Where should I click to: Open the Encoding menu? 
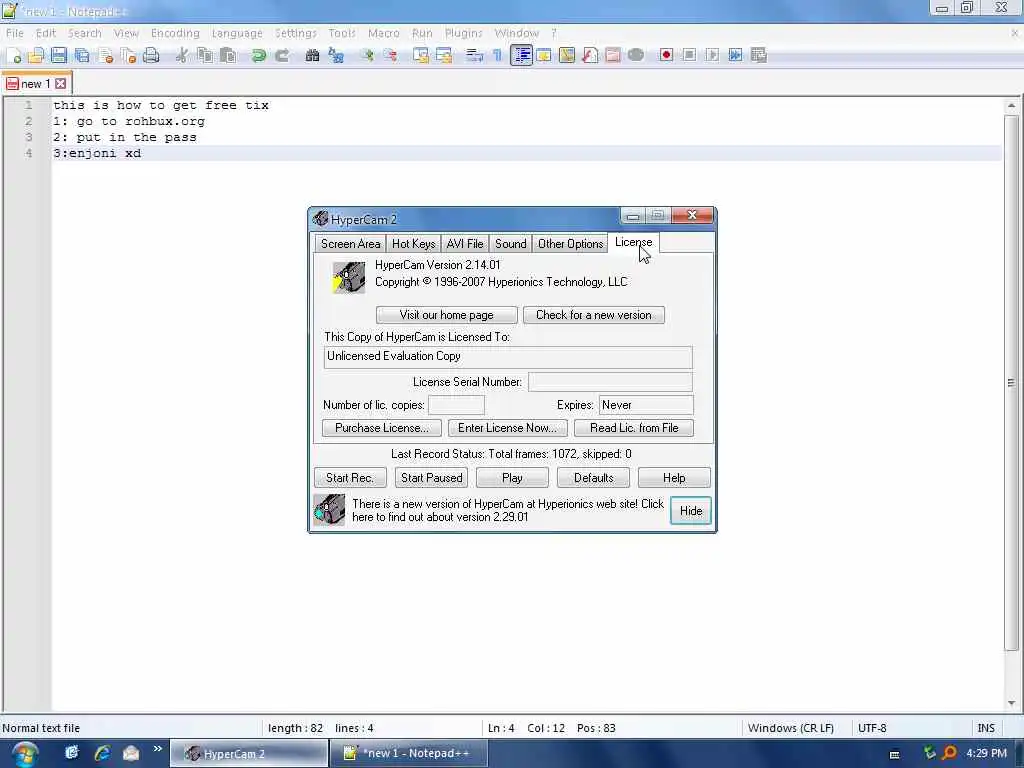click(175, 33)
